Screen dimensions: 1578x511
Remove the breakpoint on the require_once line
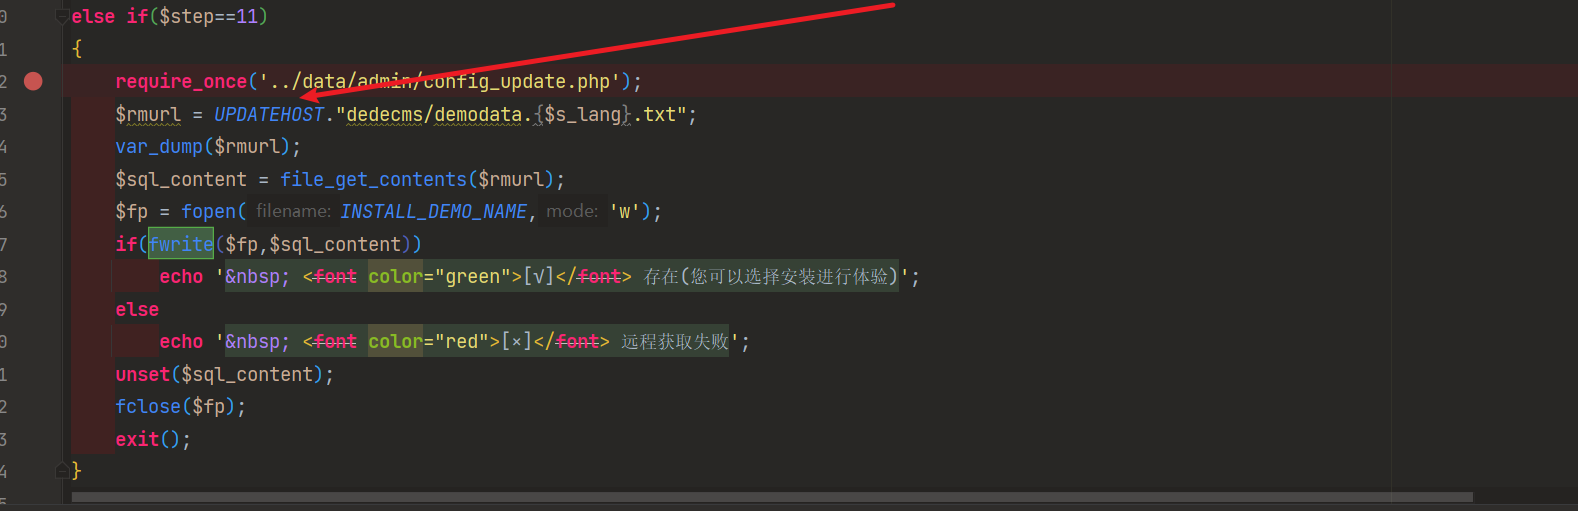[x=33, y=81]
